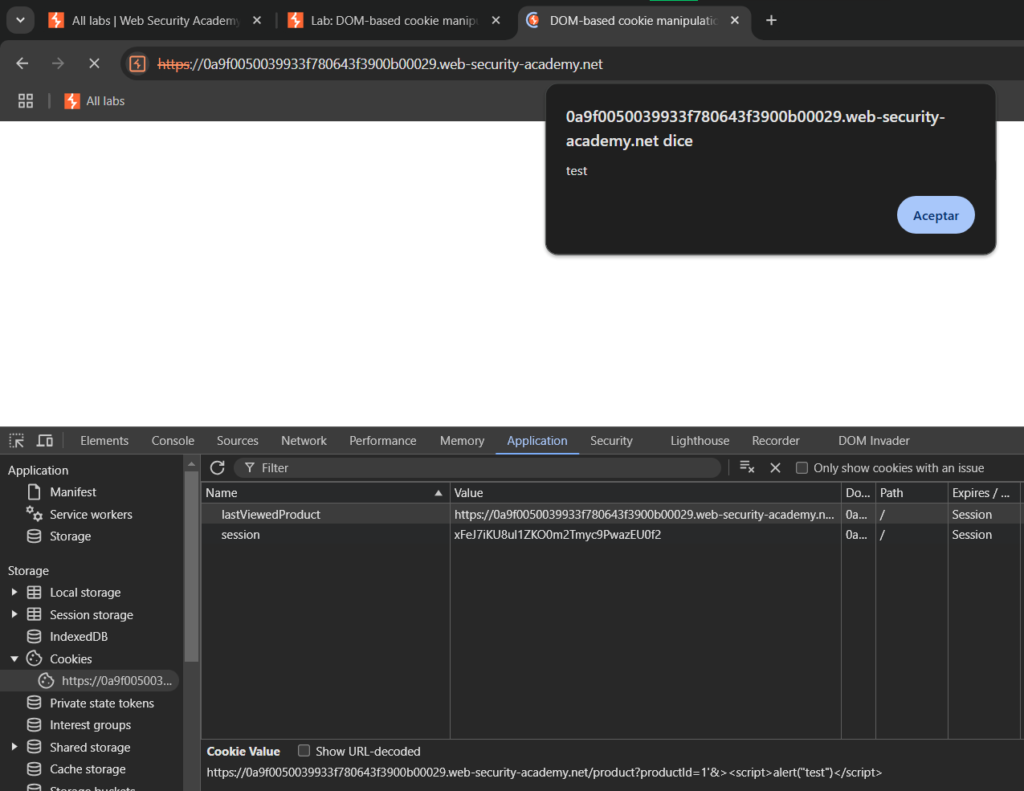Image resolution: width=1024 pixels, height=791 pixels.
Task: Open the apps grid in bookmarks bar
Action: pyautogui.click(x=25, y=101)
